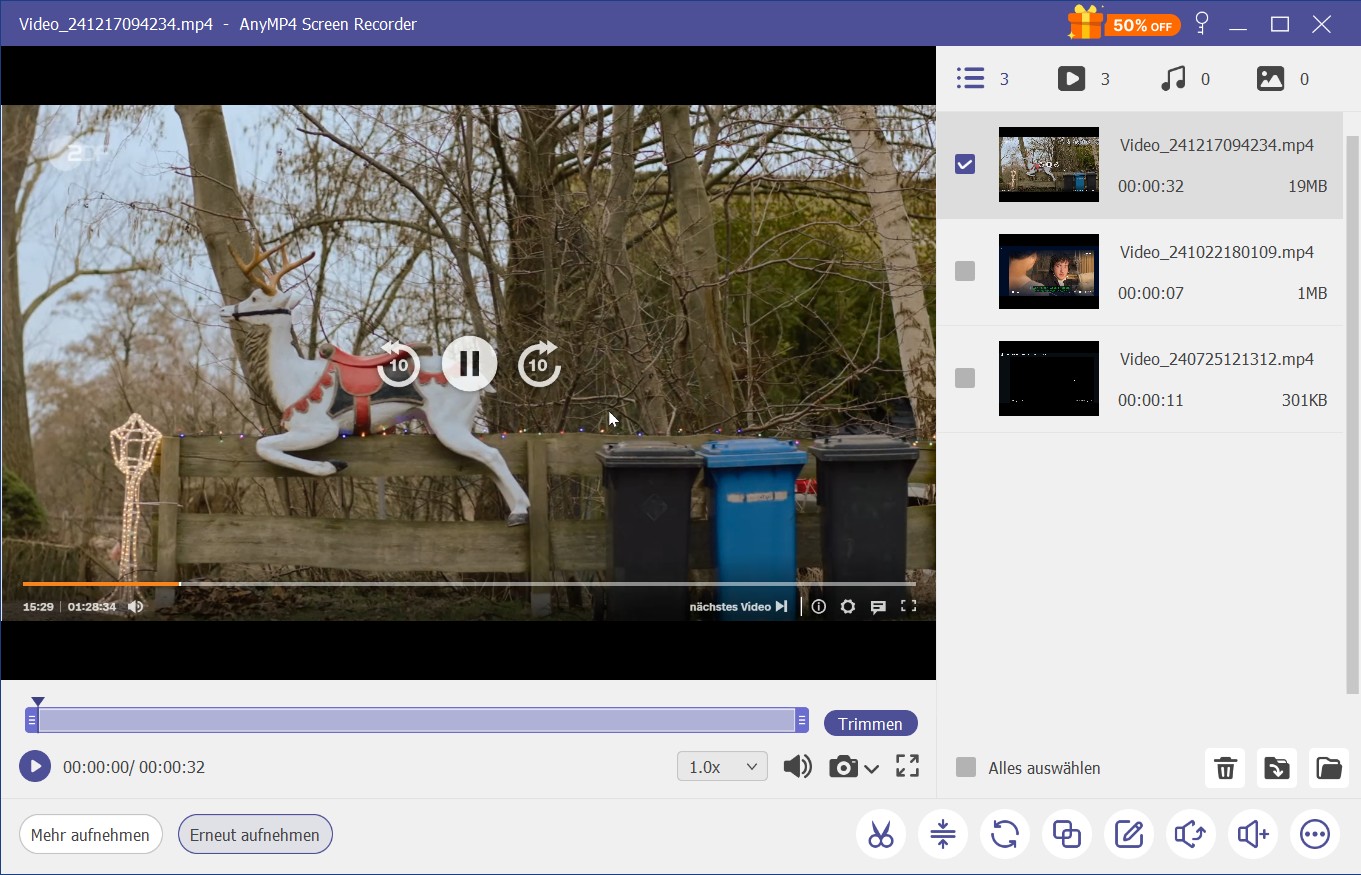Switch to the image screenshots tab
This screenshot has width=1361, height=875.
pyautogui.click(x=1270, y=79)
